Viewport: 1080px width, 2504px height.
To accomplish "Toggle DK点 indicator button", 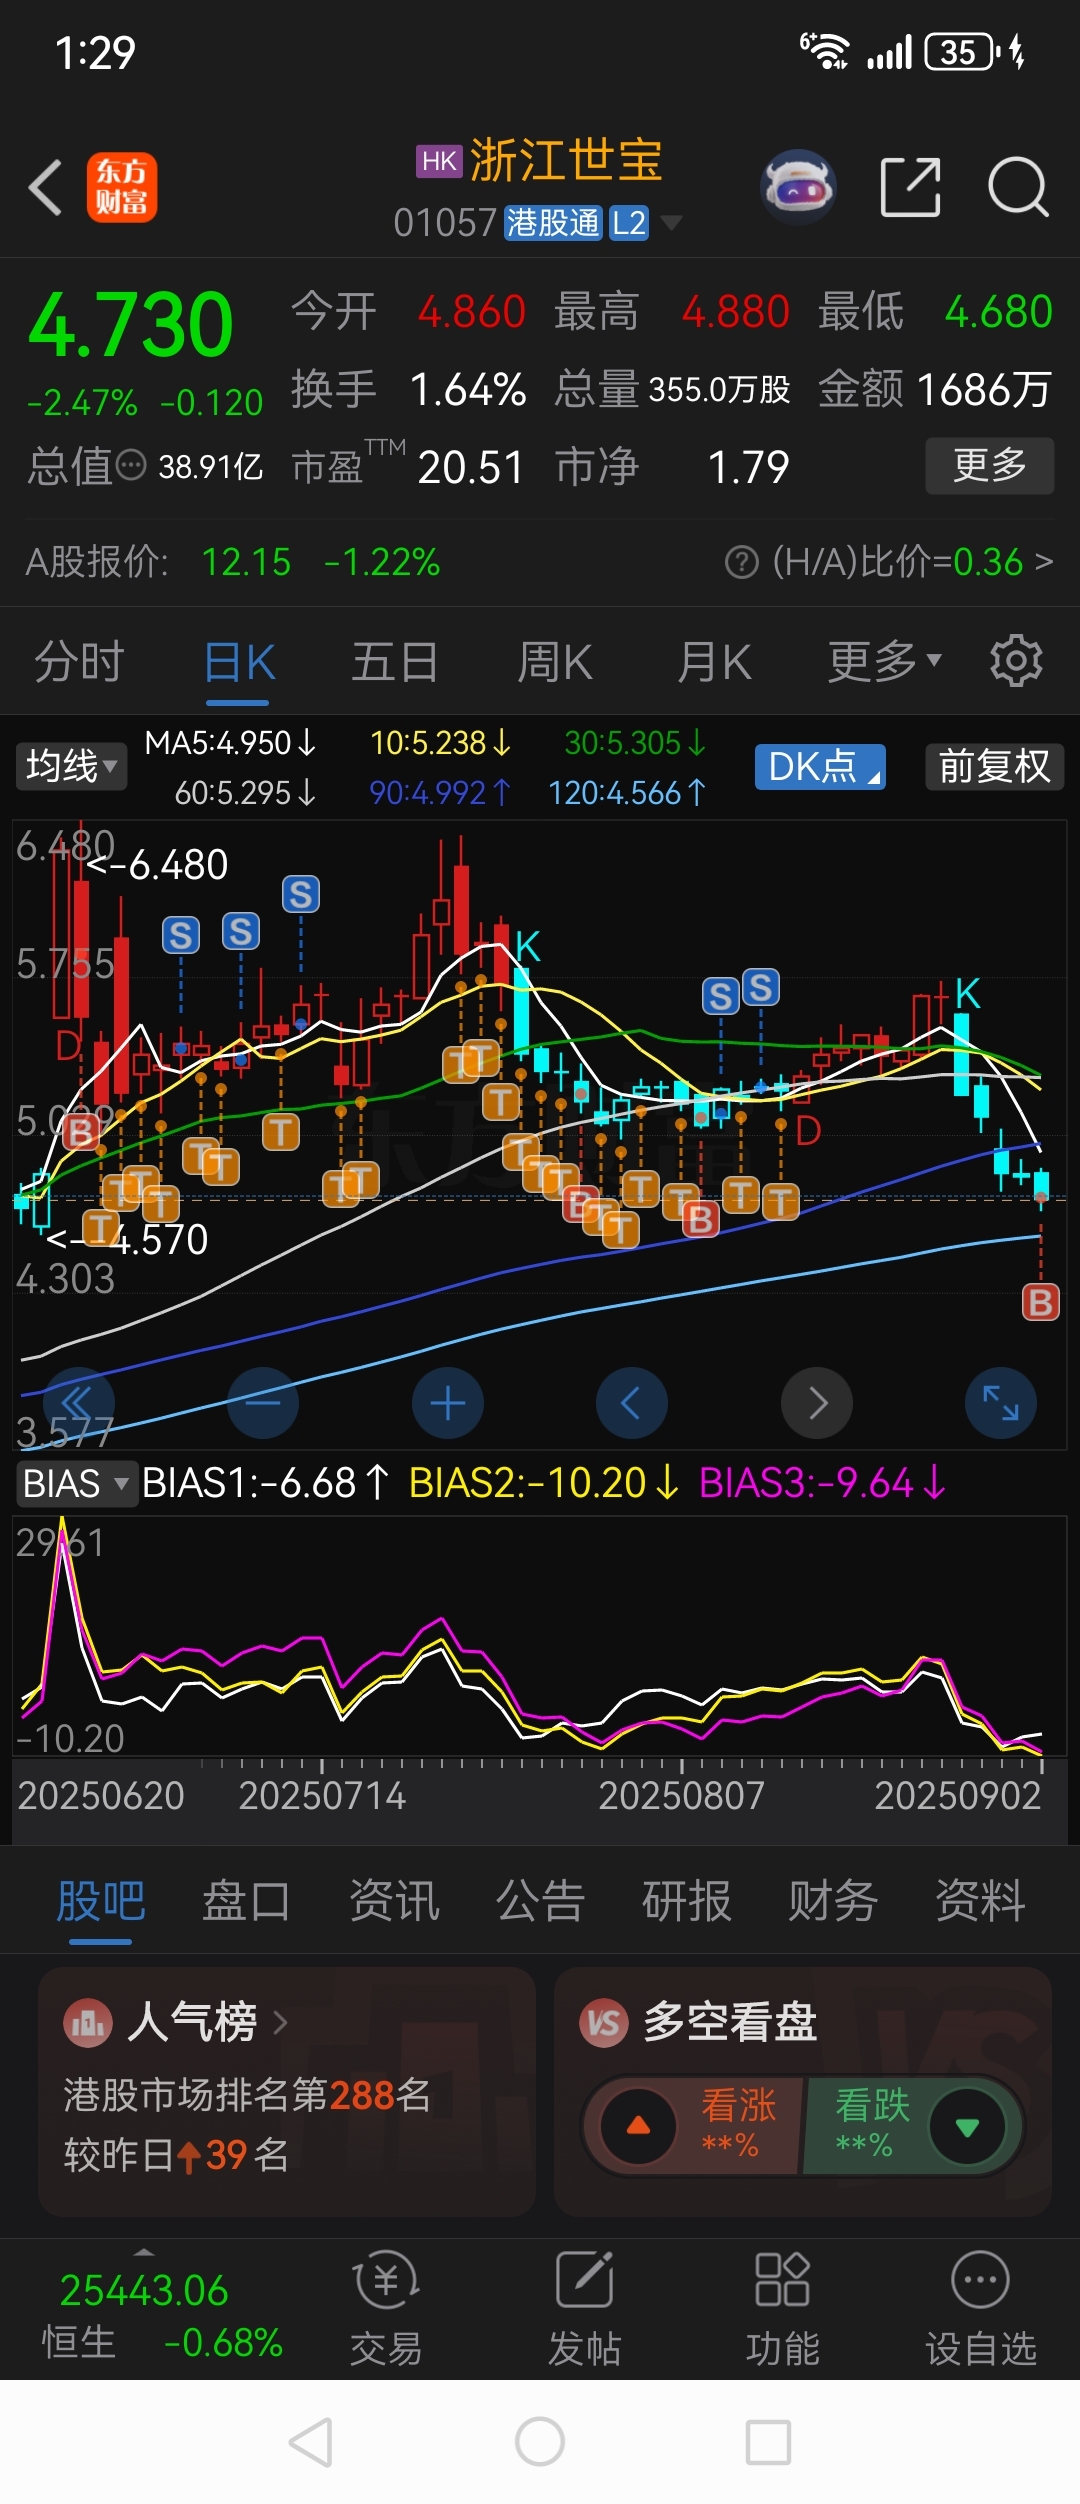I will [x=820, y=766].
